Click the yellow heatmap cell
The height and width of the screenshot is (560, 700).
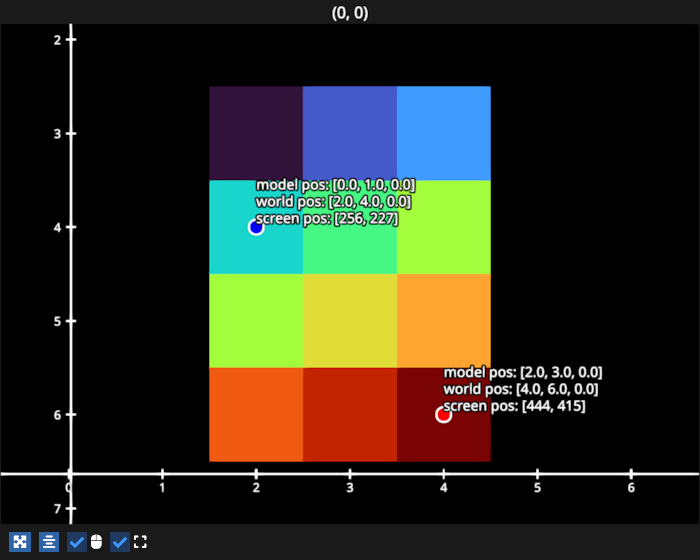tap(350, 321)
